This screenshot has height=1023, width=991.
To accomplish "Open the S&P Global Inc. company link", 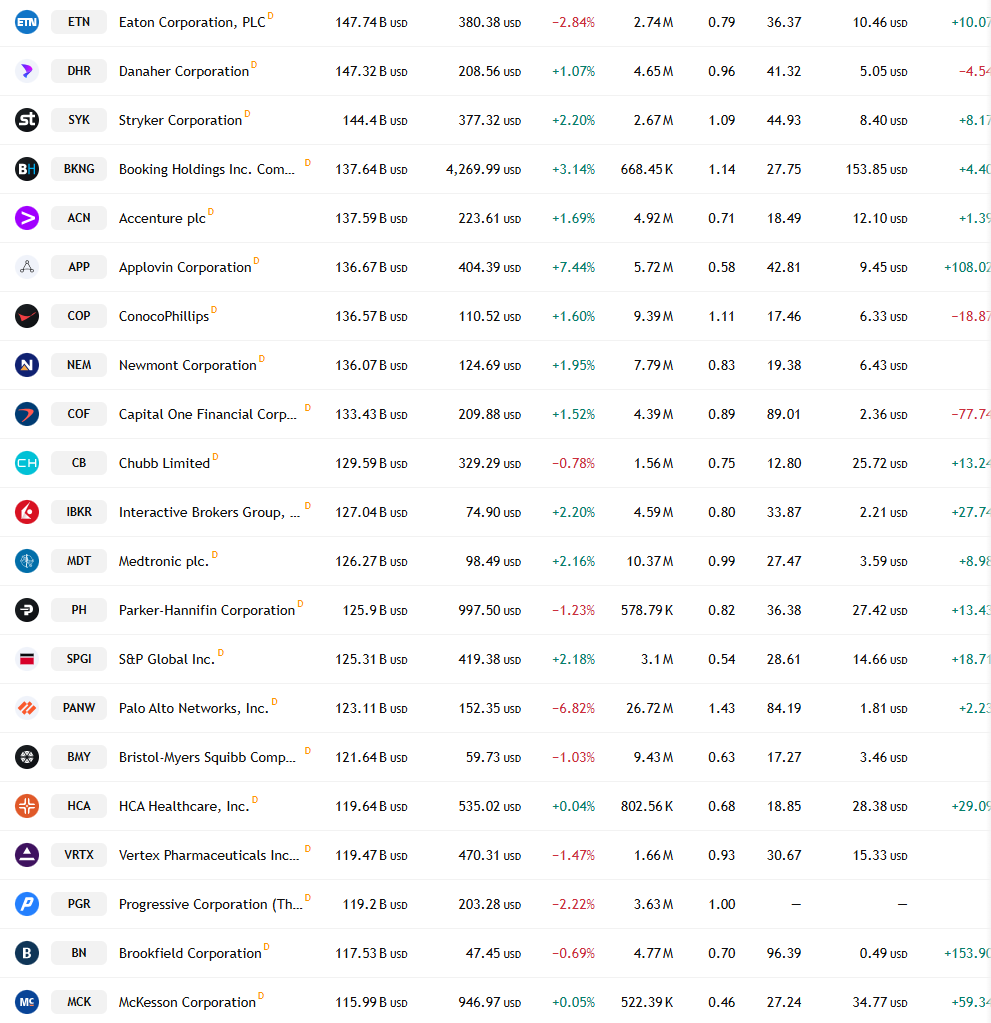I will [166, 659].
